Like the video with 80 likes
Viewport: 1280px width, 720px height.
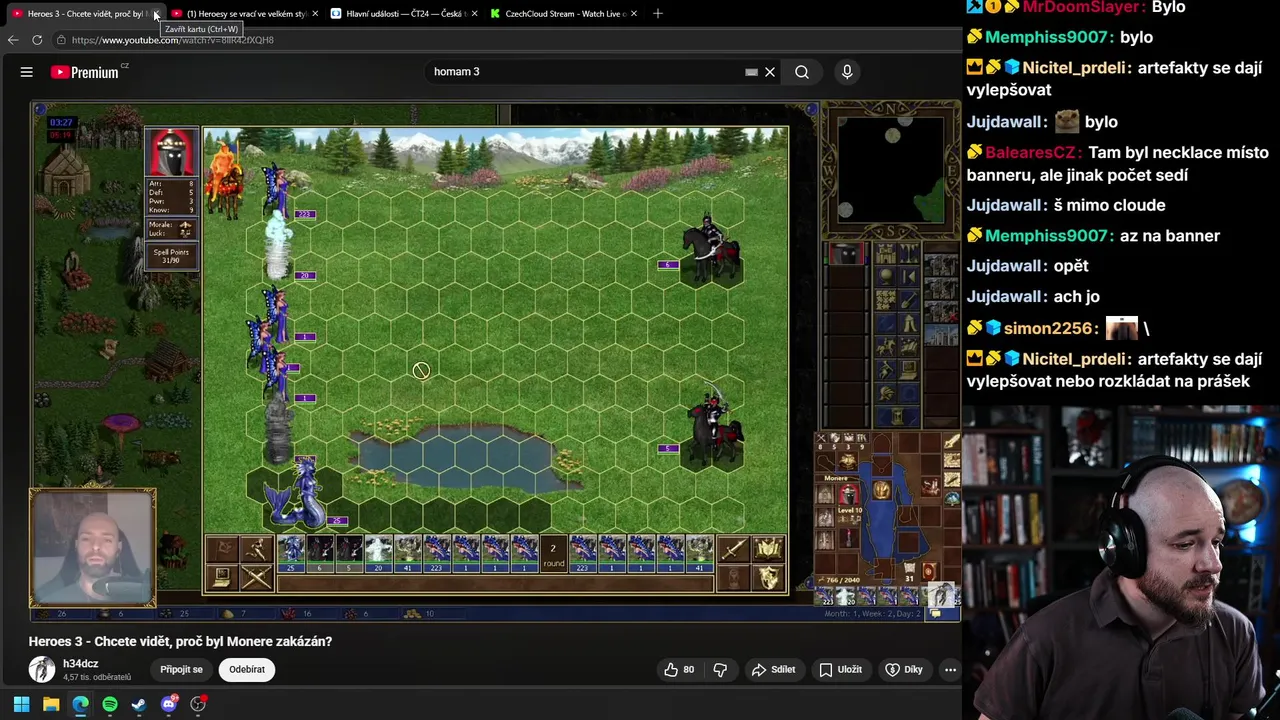[679, 669]
